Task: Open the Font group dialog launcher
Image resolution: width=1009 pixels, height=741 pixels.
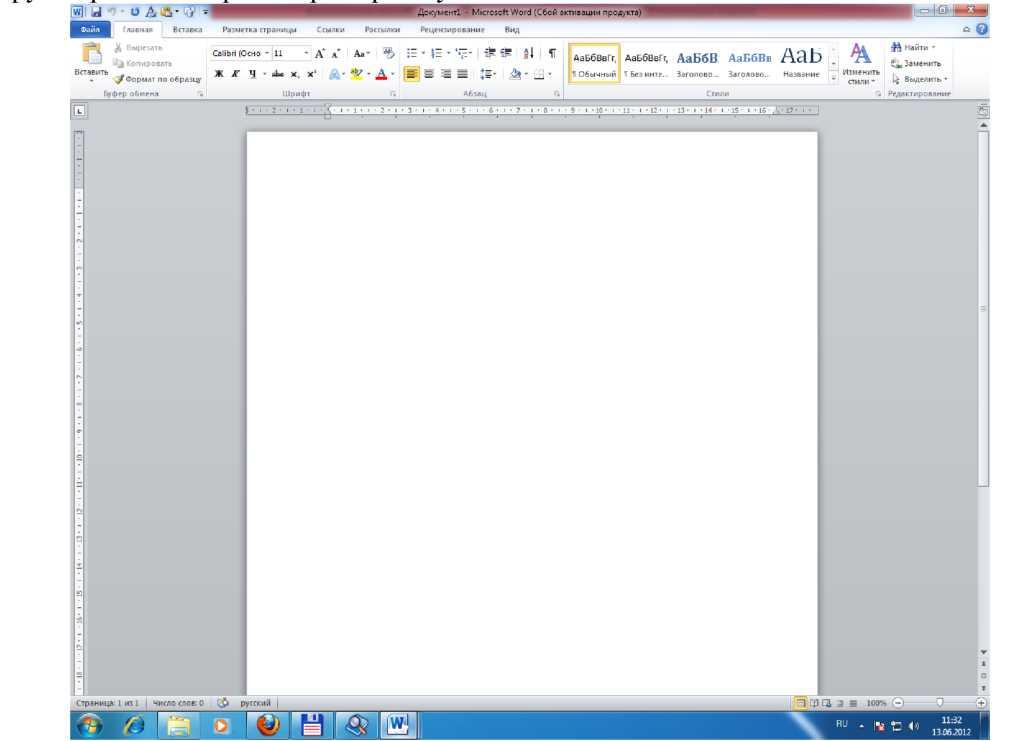Action: [x=393, y=94]
